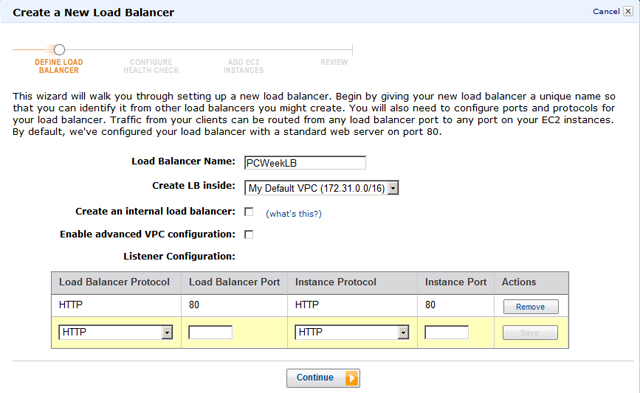Remove the HTTP 80 listener
This screenshot has width=640, height=393.
coord(531,307)
